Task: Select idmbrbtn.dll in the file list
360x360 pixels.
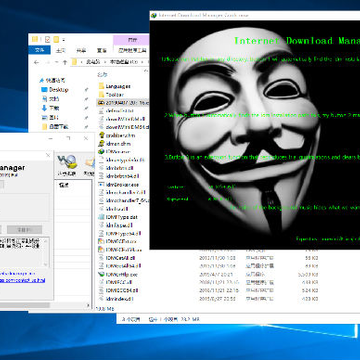Action: [x=120, y=168]
